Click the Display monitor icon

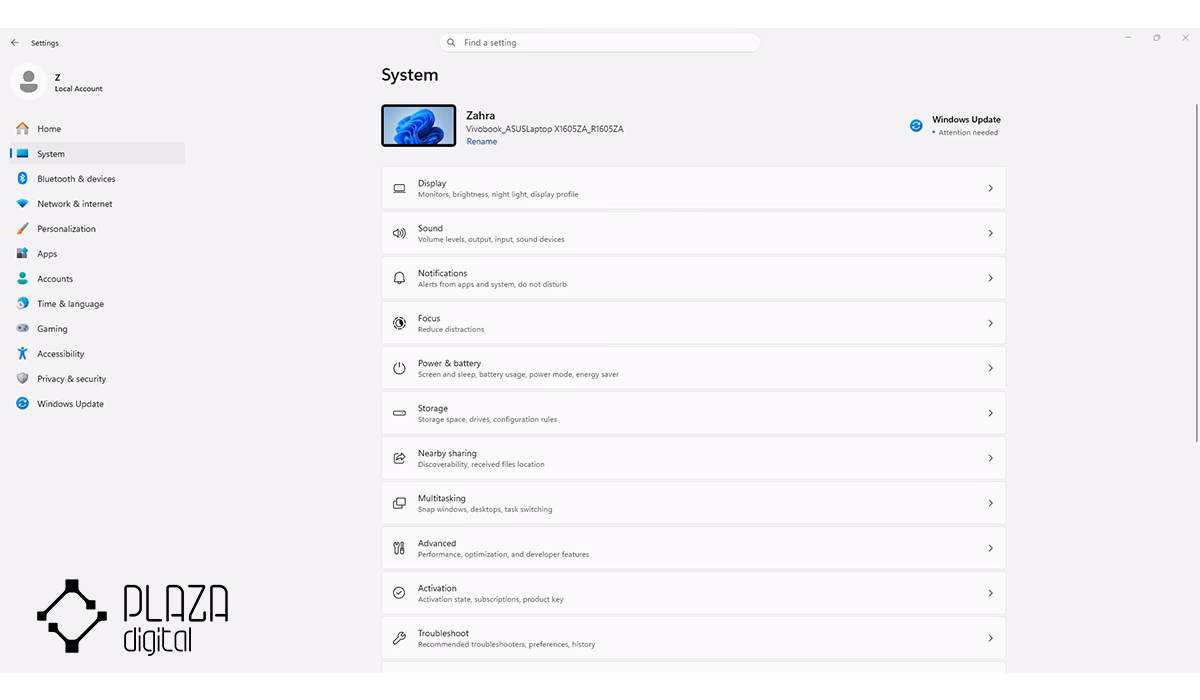(399, 188)
